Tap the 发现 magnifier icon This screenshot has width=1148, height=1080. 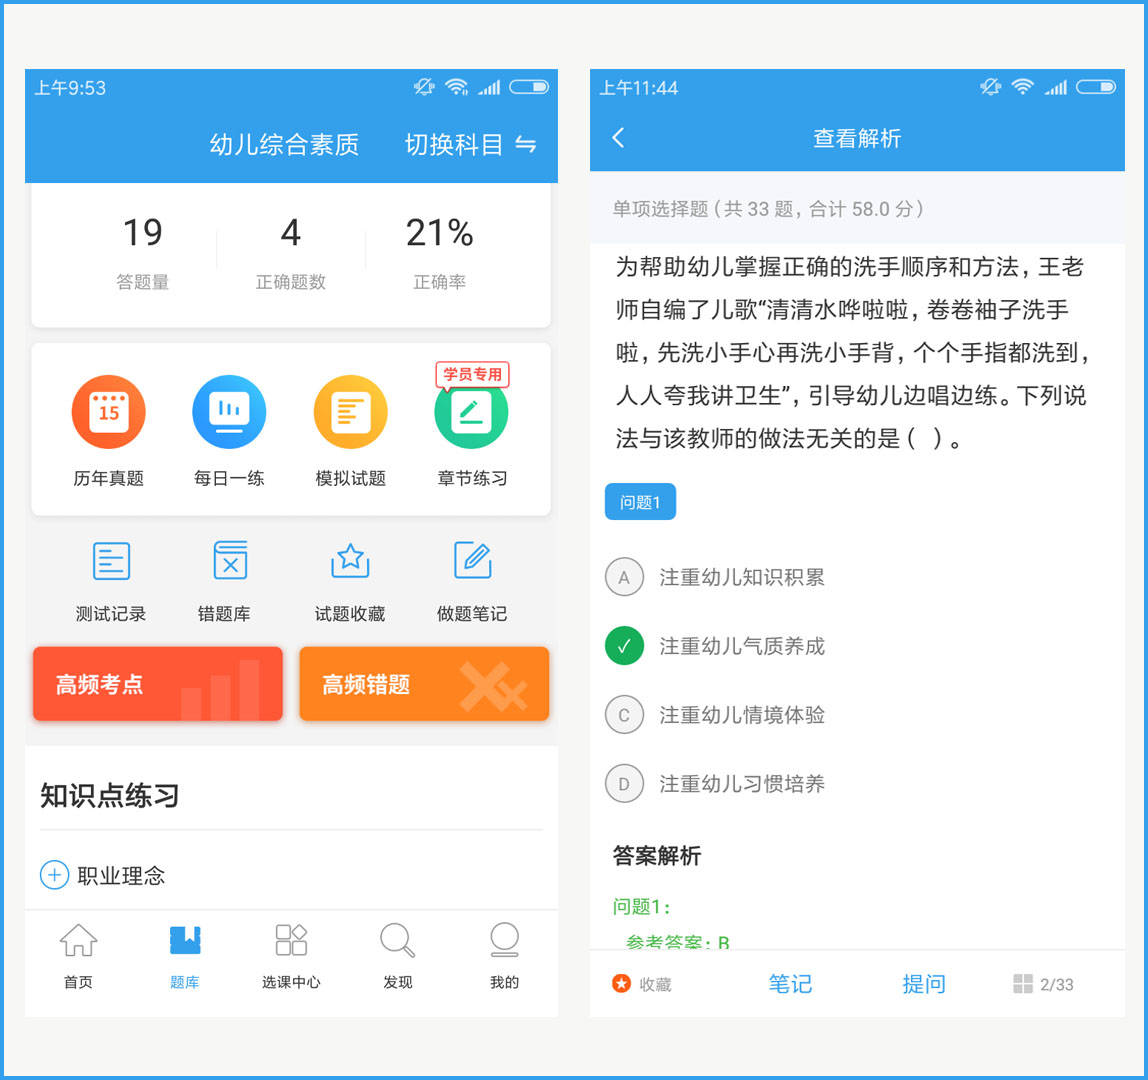[x=398, y=940]
